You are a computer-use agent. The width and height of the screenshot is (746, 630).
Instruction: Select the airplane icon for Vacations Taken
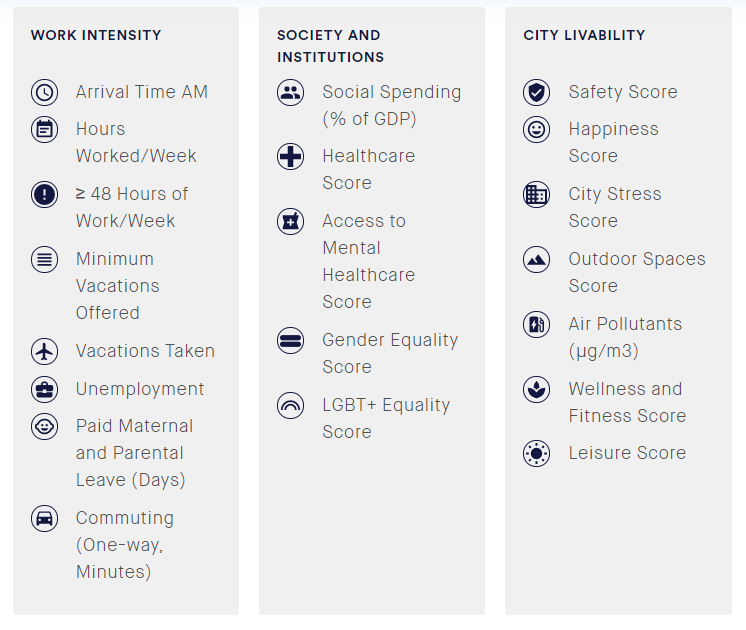[45, 352]
